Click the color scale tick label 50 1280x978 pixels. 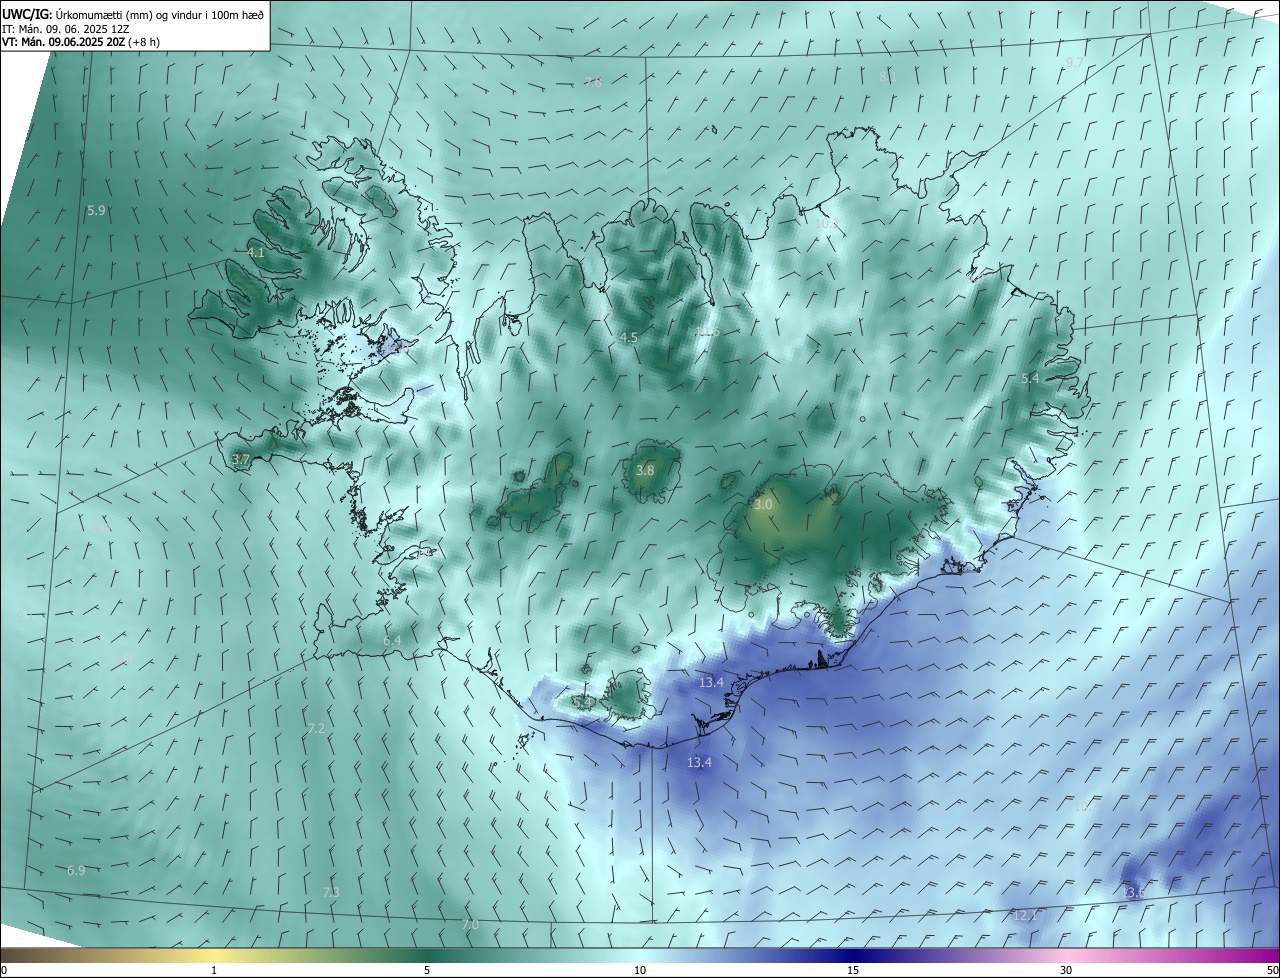pyautogui.click(x=1271, y=970)
